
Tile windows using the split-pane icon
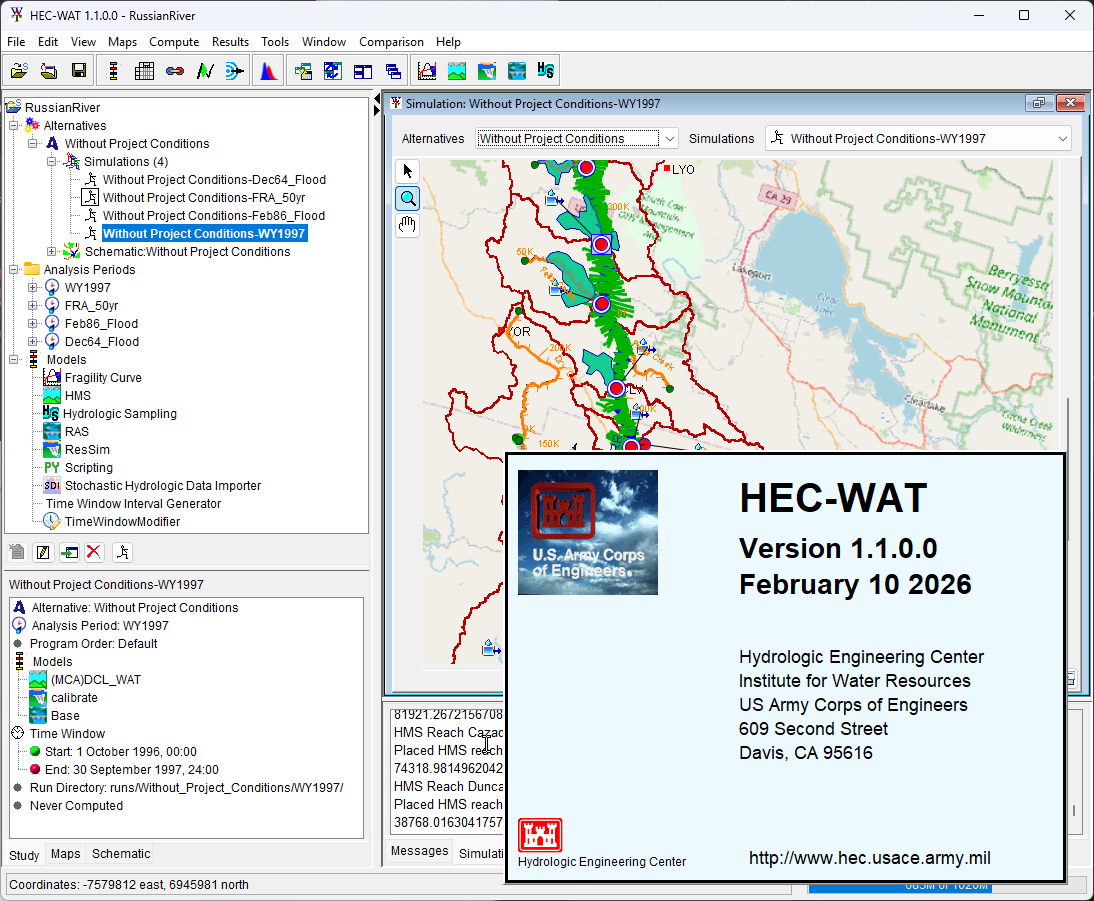tap(363, 70)
